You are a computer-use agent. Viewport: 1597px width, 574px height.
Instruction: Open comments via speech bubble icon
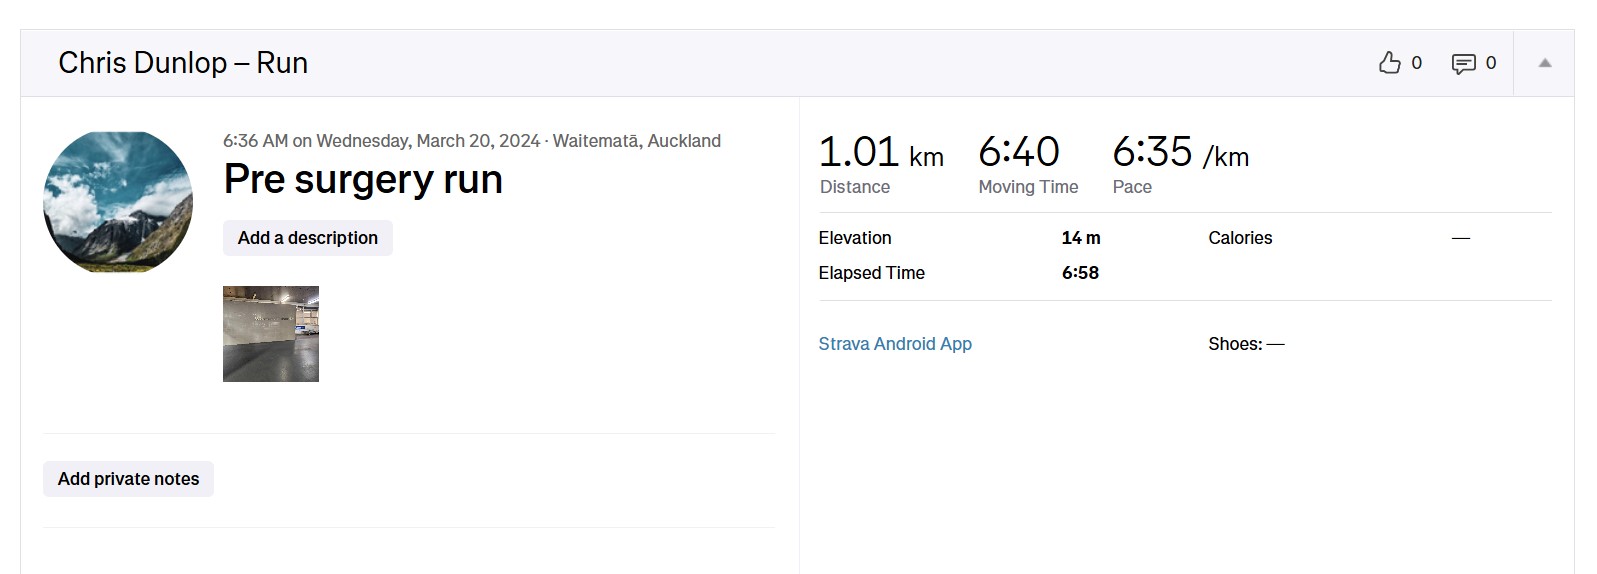1463,64
